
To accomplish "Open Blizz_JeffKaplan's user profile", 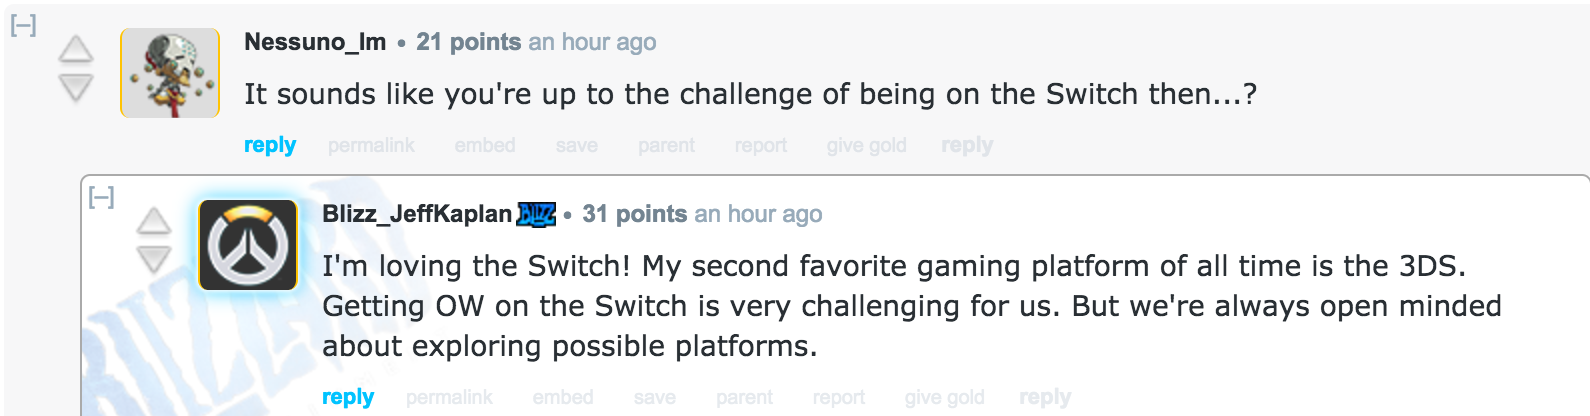I will point(417,214).
